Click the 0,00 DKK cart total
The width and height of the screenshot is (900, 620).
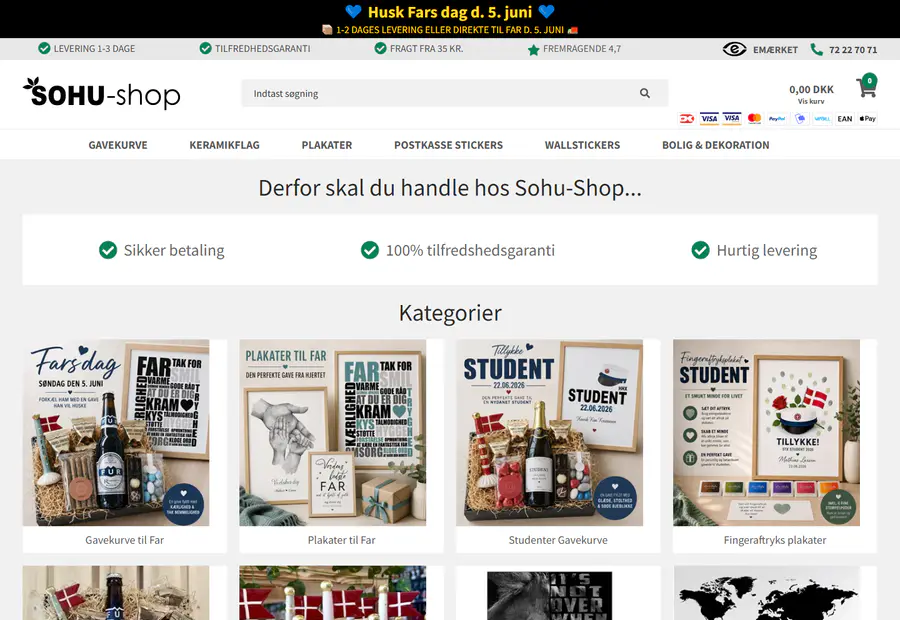click(x=811, y=90)
